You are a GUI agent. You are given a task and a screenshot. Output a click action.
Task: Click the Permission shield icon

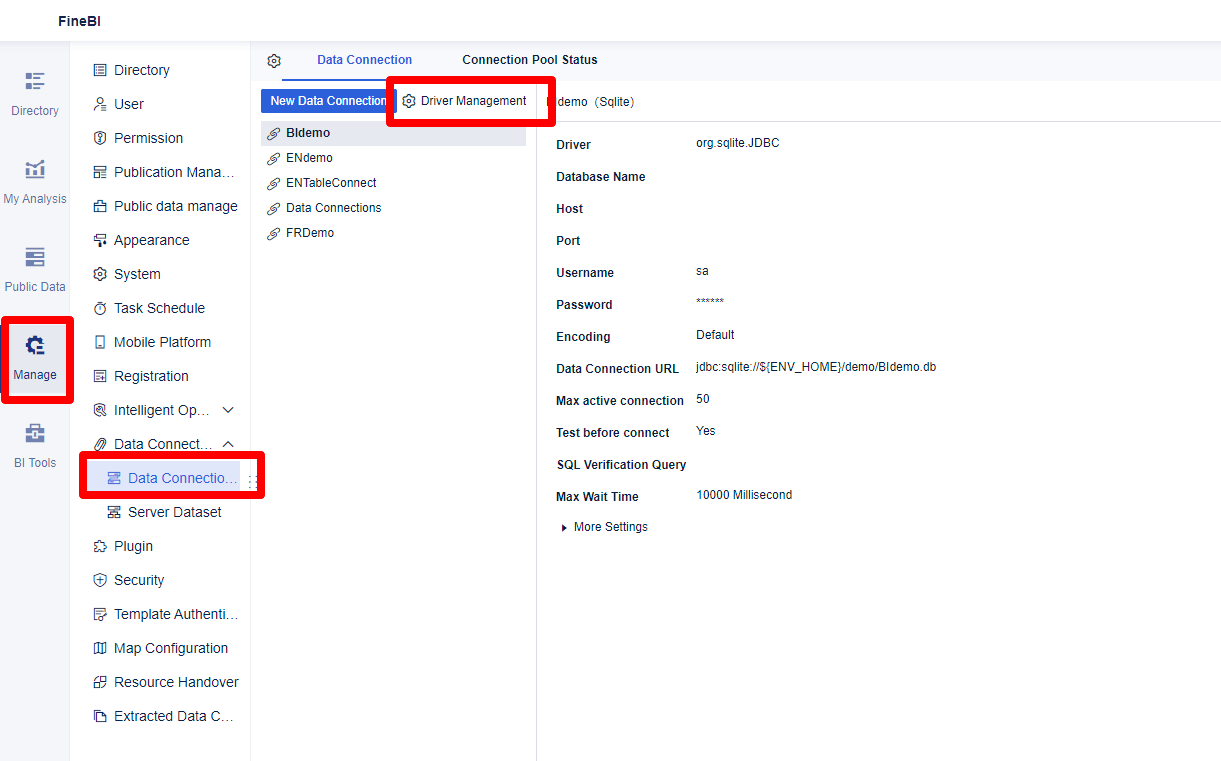pos(100,138)
